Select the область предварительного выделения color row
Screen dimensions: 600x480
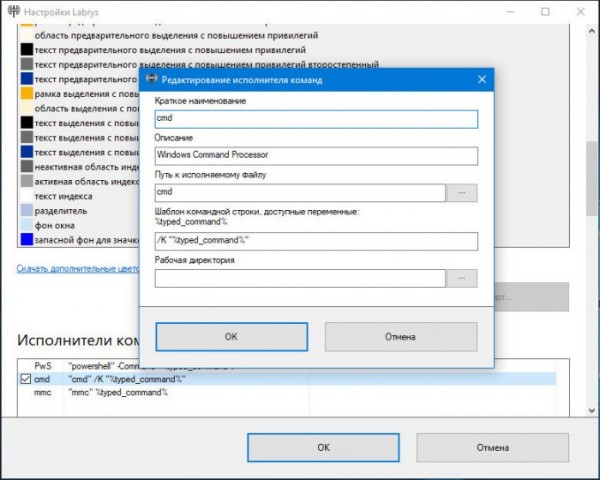click(x=176, y=35)
